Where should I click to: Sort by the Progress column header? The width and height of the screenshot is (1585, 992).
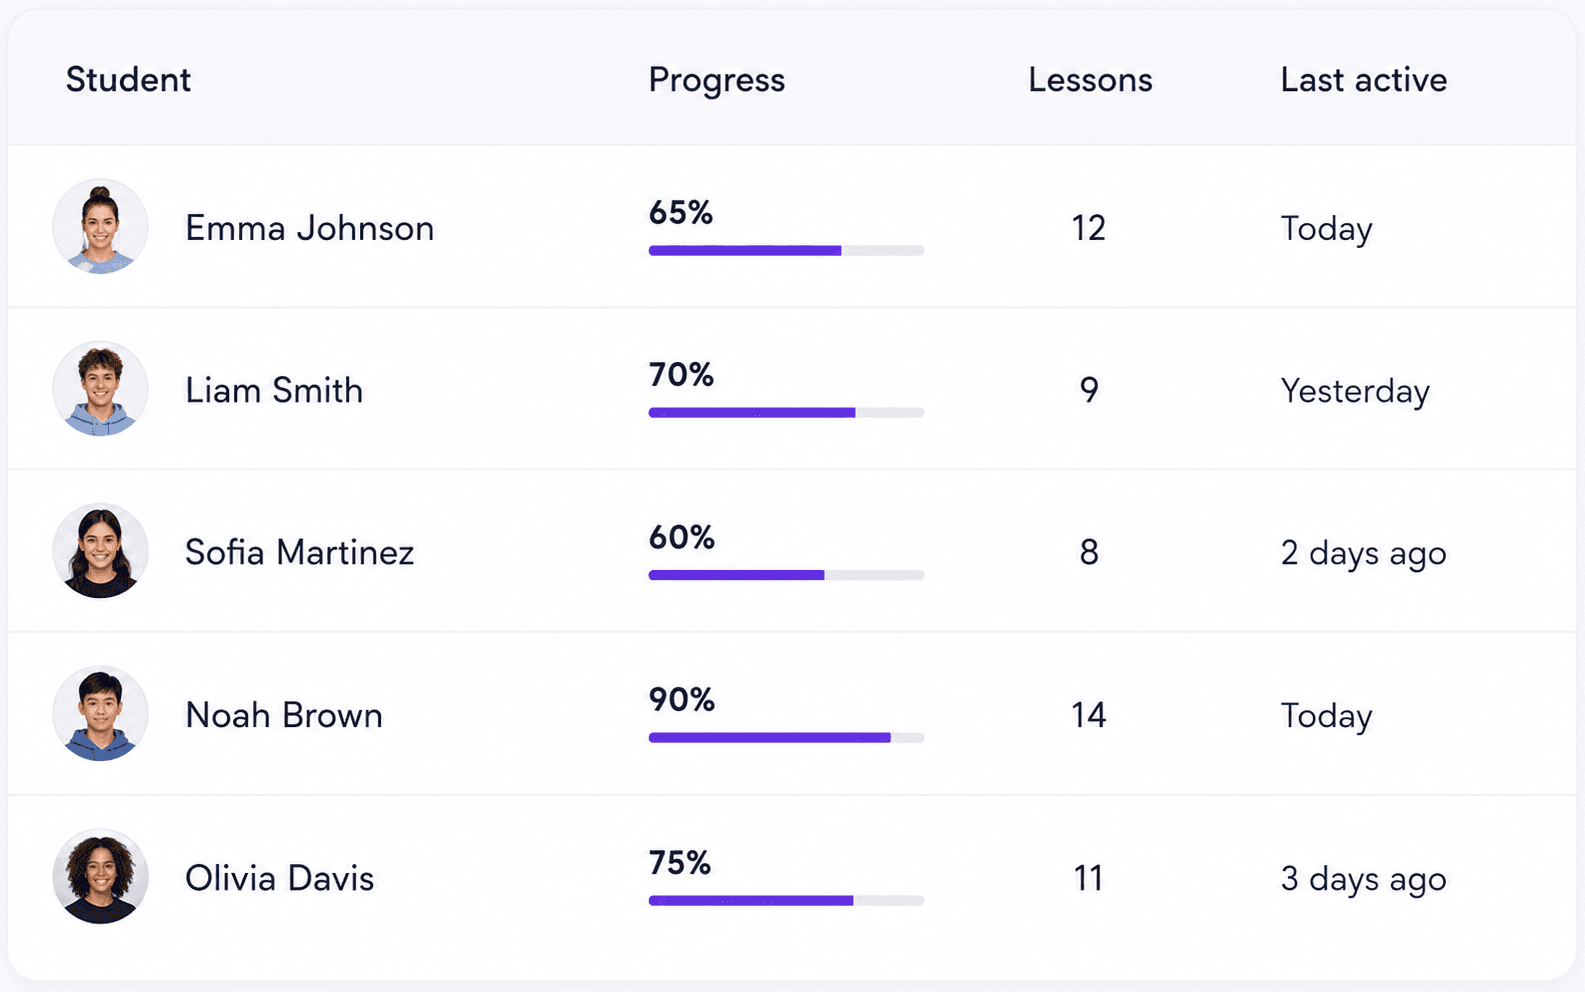716,80
